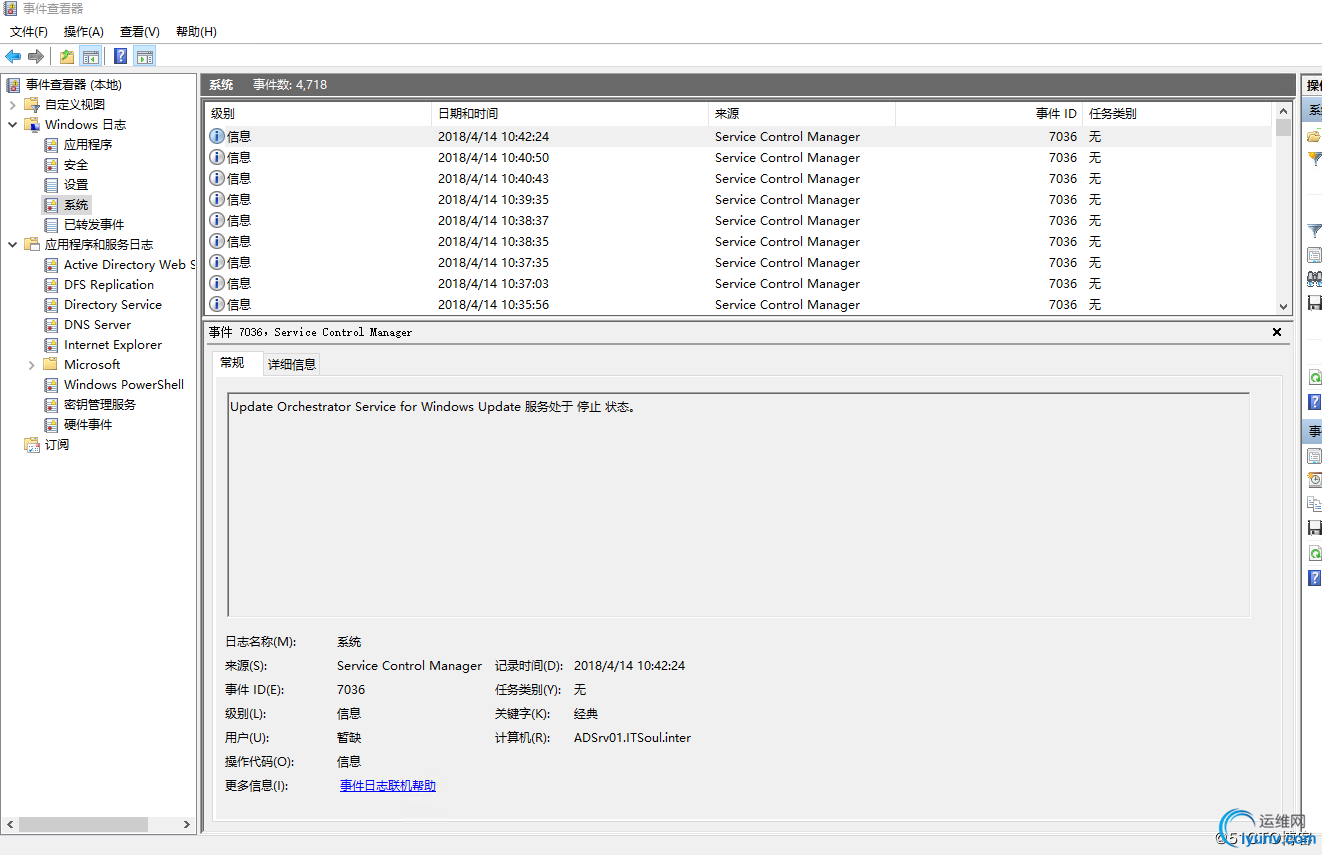The width and height of the screenshot is (1322, 855).
Task: Click the event list scroll-down arrow
Action: [1283, 307]
